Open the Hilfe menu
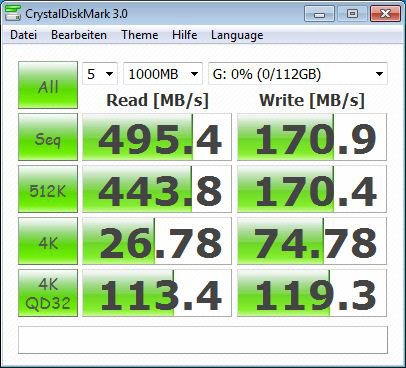 [x=185, y=35]
